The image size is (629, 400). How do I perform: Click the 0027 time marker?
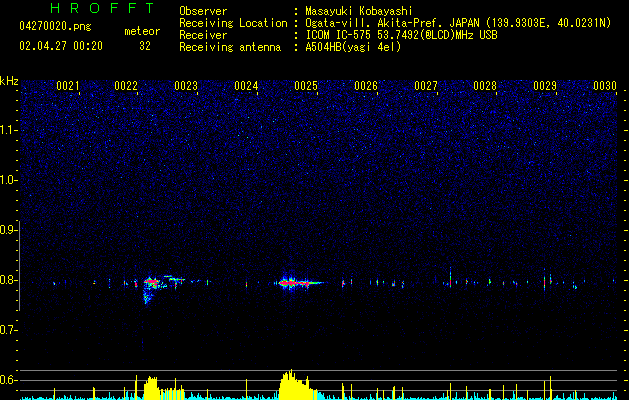[x=426, y=86]
